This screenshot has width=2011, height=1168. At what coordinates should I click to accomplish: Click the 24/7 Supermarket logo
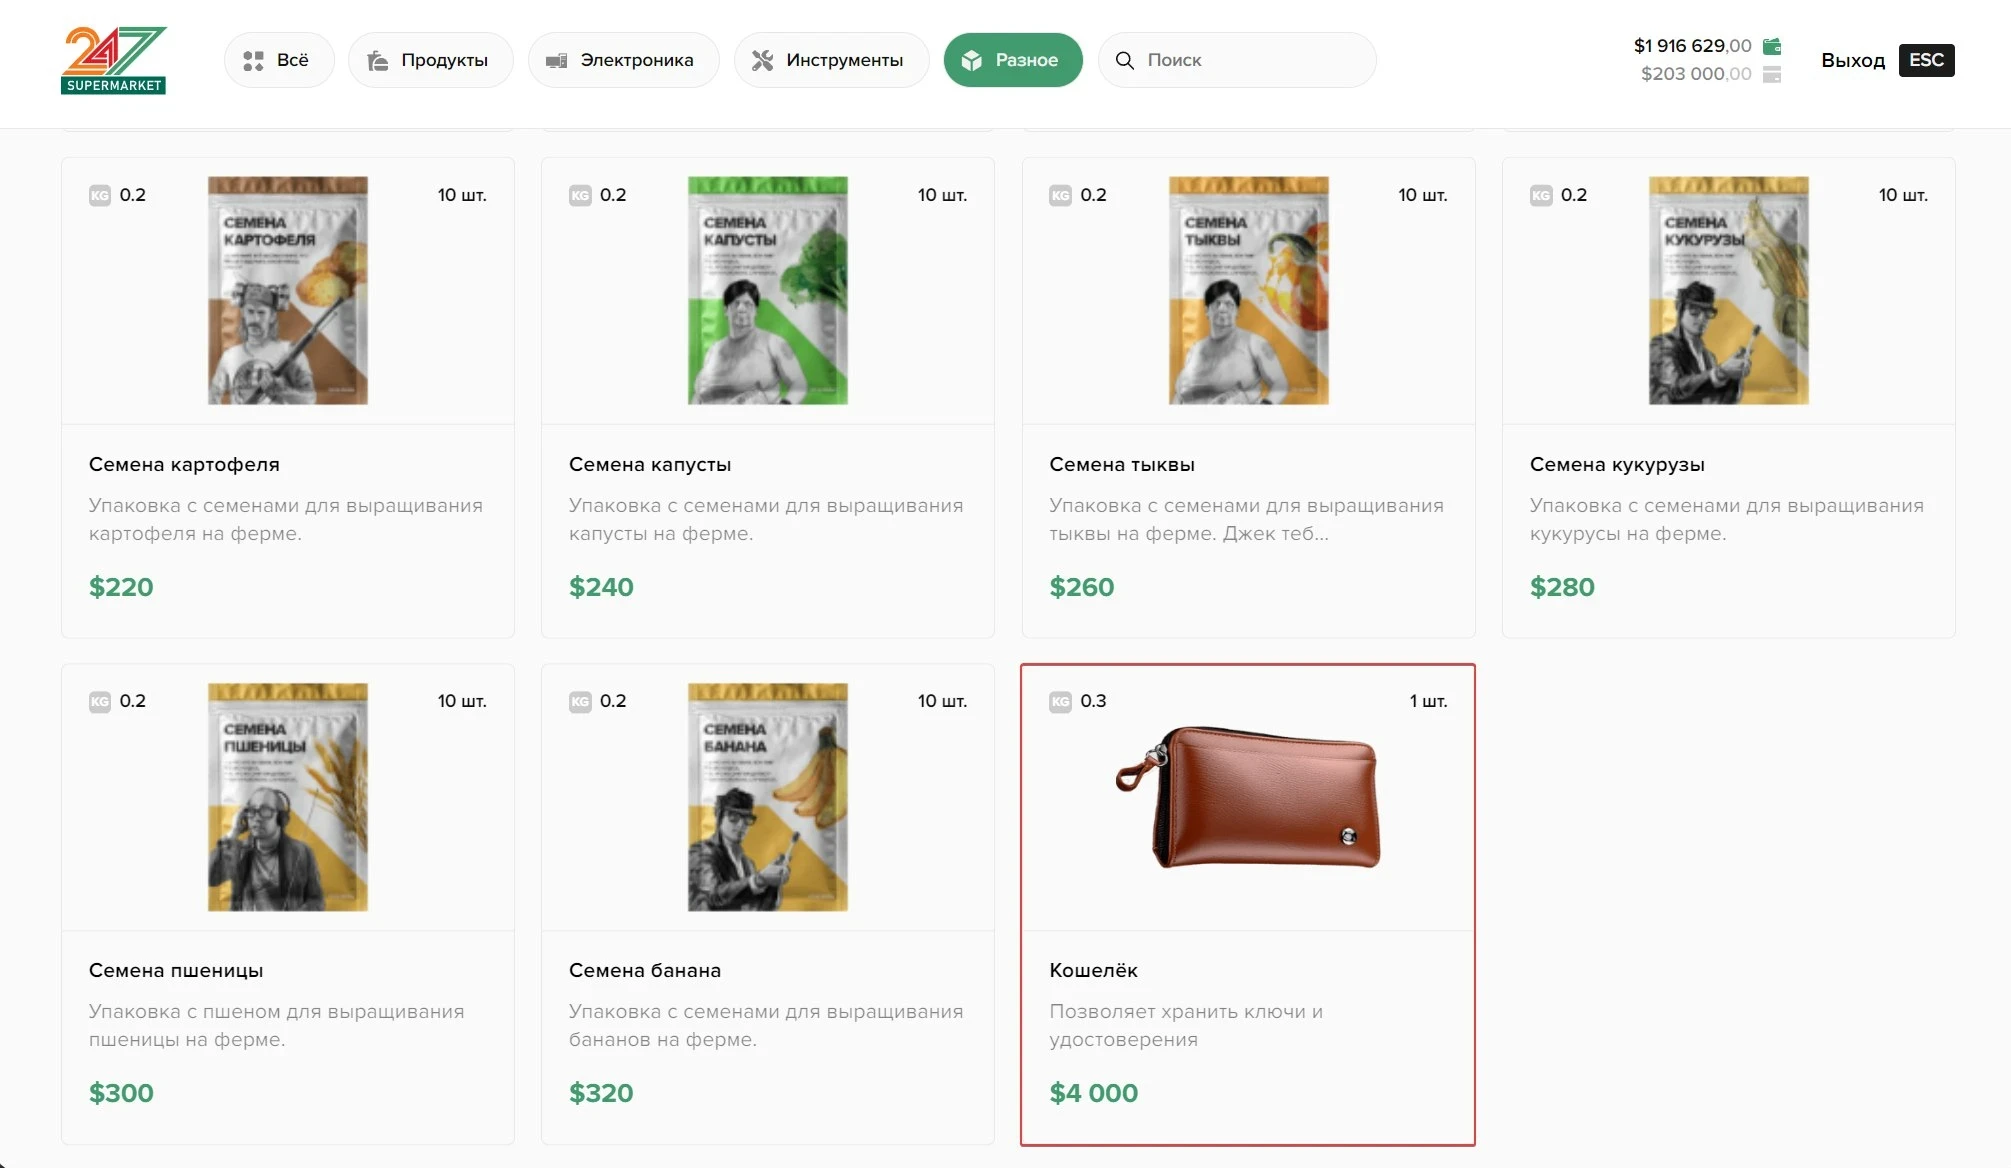pyautogui.click(x=113, y=60)
